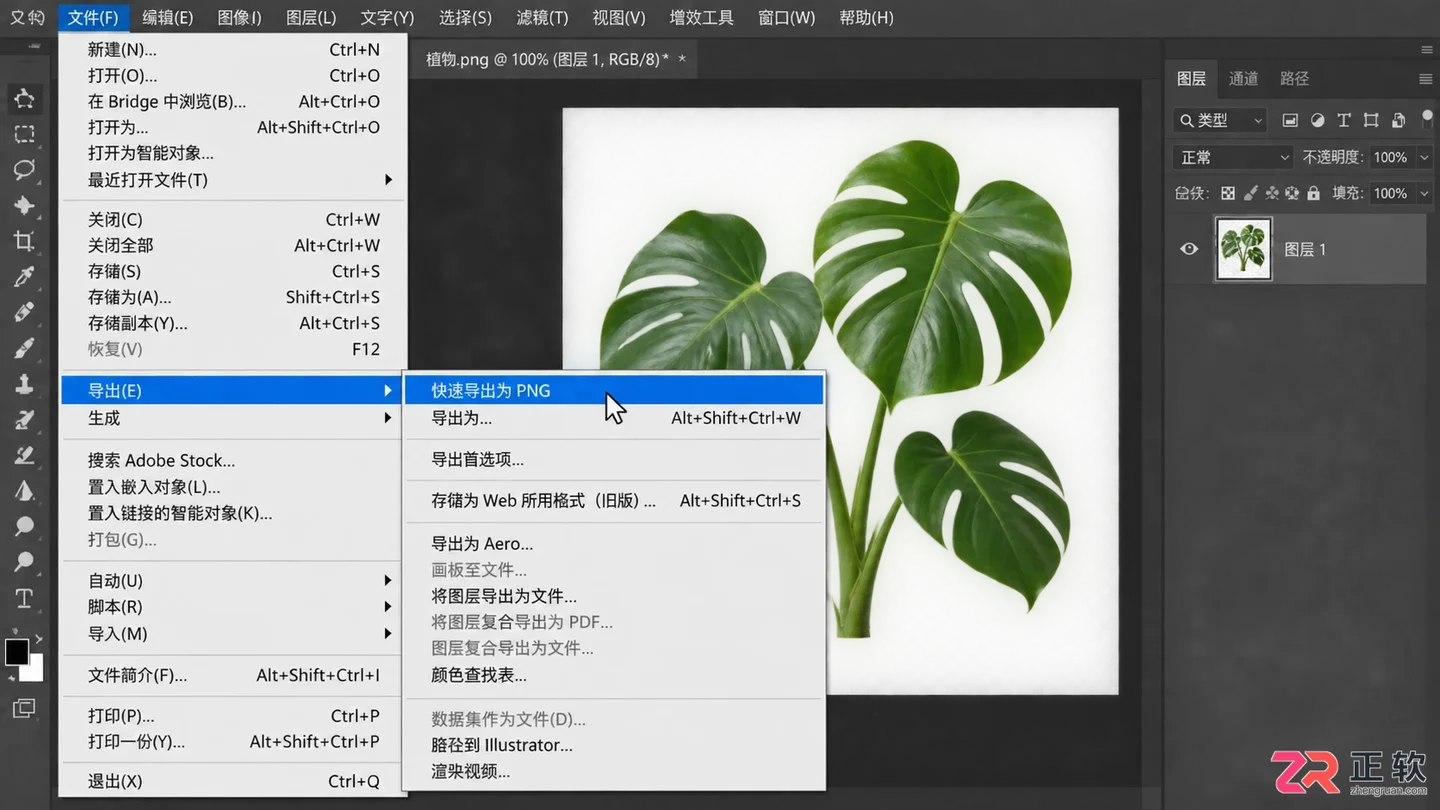Click the 图层 1 layer thumbnail
1440x810 pixels.
(1243, 249)
